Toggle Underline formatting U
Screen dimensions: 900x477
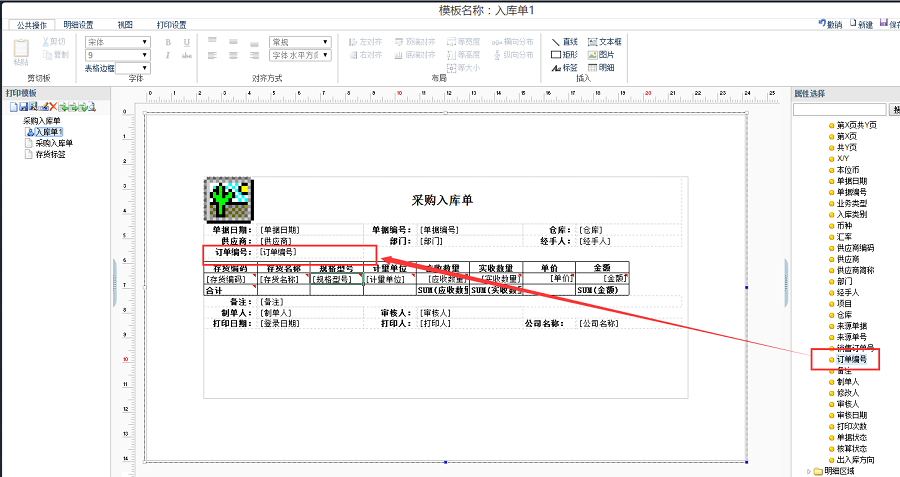[187, 42]
